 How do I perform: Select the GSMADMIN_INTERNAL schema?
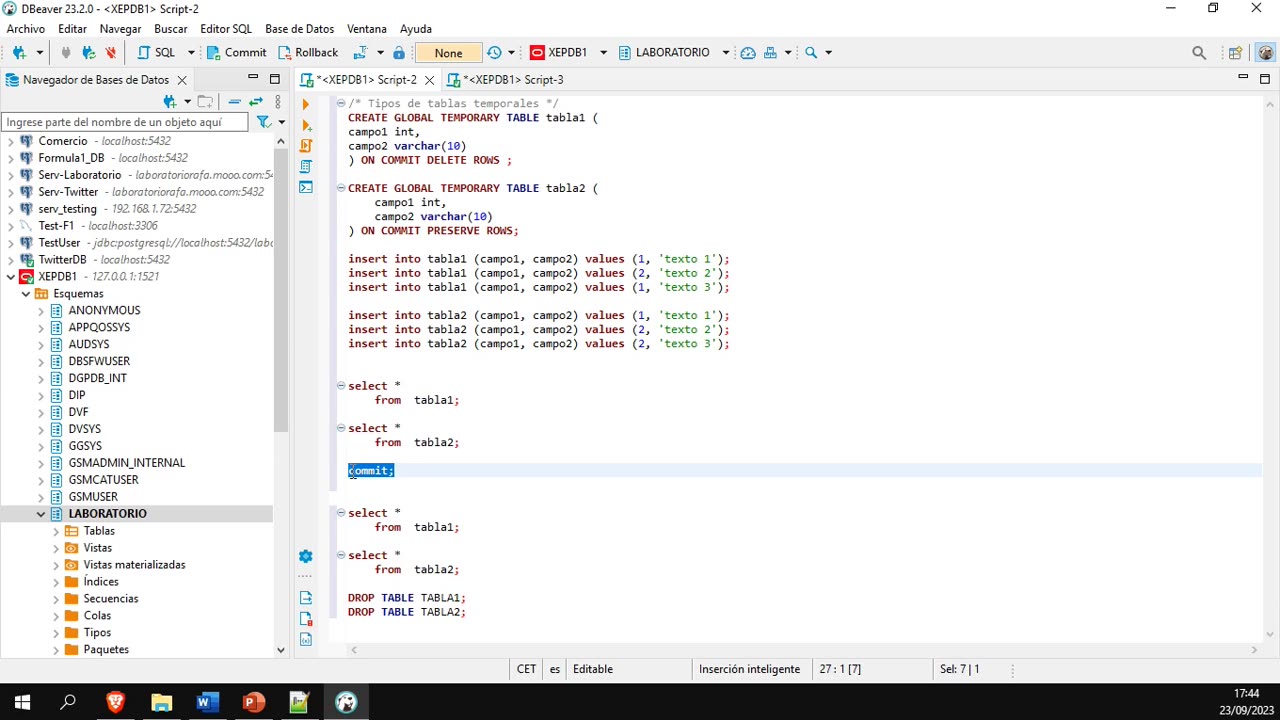pos(126,463)
